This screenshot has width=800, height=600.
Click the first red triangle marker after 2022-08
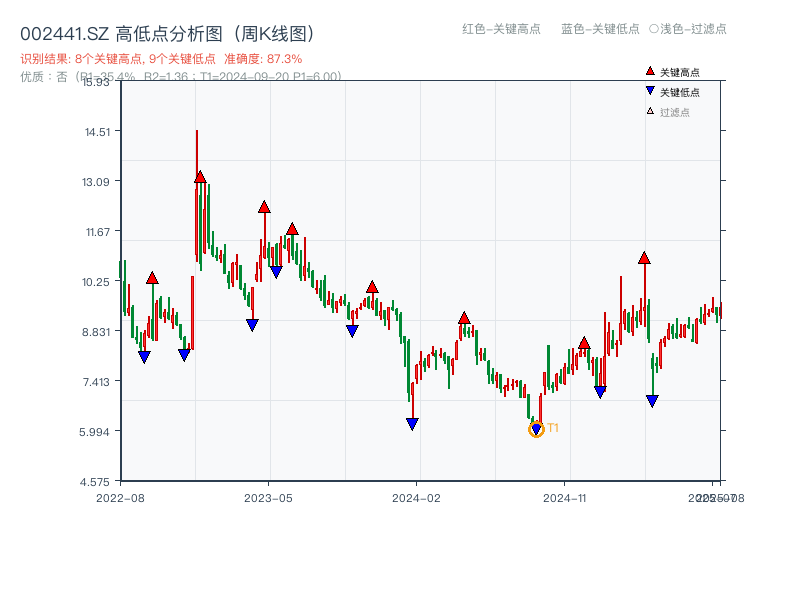pyautogui.click(x=152, y=278)
